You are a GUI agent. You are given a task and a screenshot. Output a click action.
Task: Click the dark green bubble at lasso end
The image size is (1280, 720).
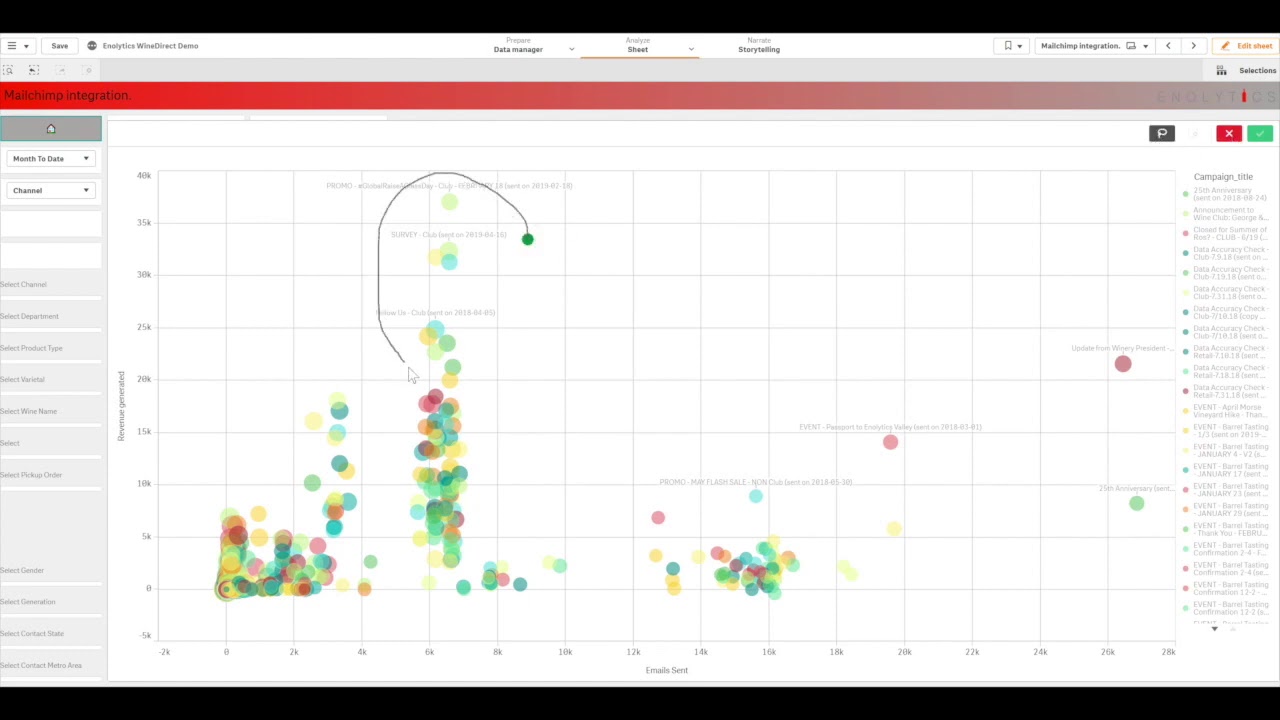pos(527,239)
